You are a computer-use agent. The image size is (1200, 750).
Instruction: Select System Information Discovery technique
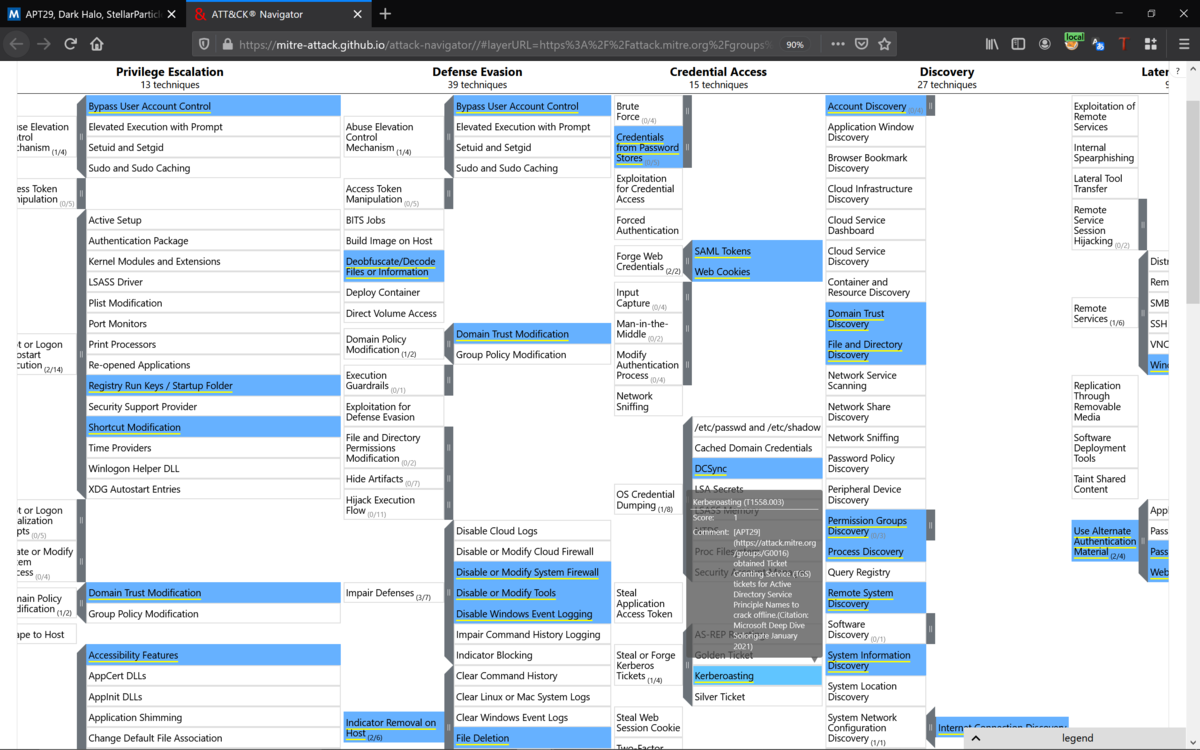pyautogui.click(x=876, y=660)
